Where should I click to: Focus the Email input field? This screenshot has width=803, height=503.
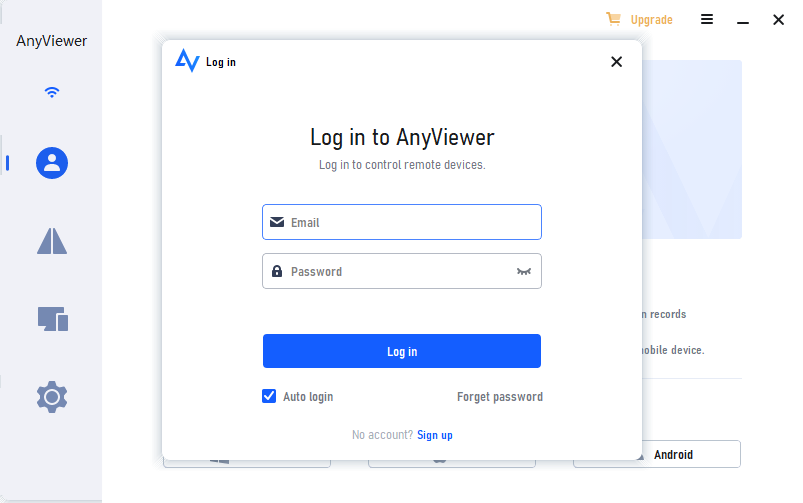click(x=402, y=222)
